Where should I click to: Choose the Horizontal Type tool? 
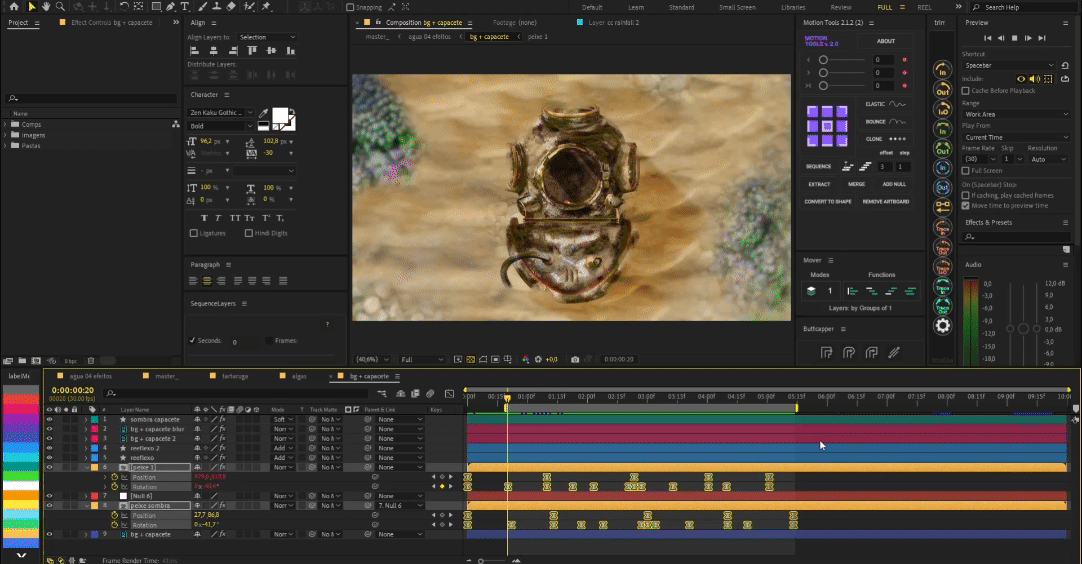[x=185, y=7]
